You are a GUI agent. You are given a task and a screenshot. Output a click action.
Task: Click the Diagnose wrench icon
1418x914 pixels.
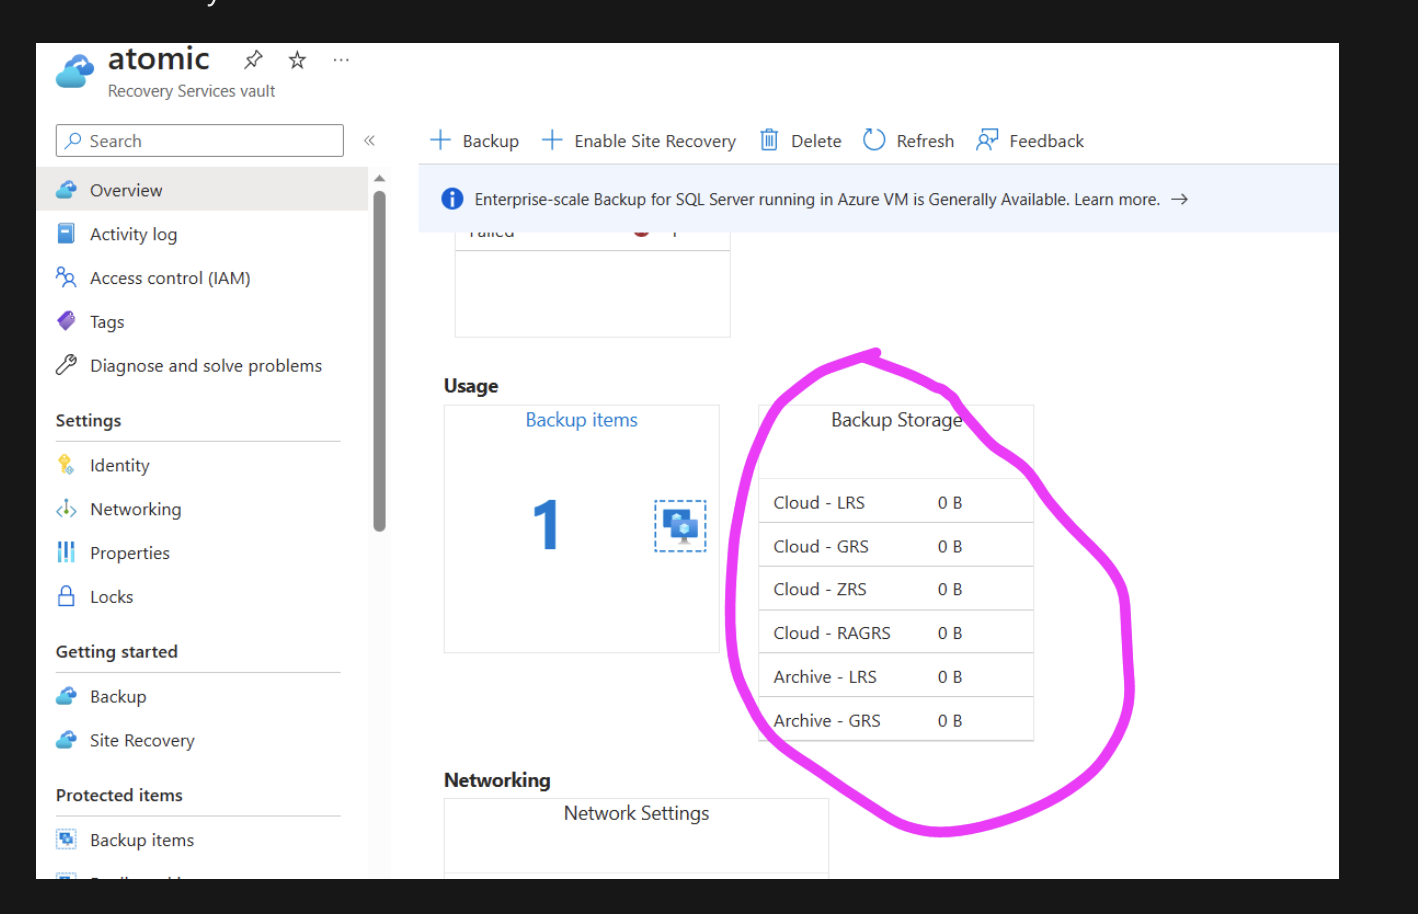pyautogui.click(x=66, y=365)
